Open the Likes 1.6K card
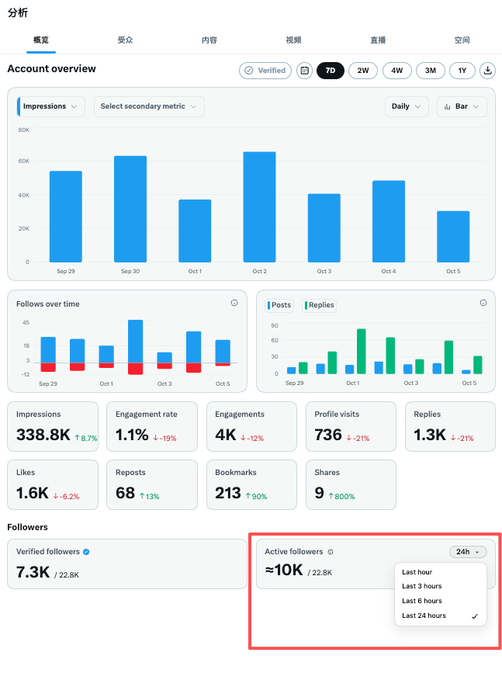Image resolution: width=502 pixels, height=680 pixels. coord(53,485)
